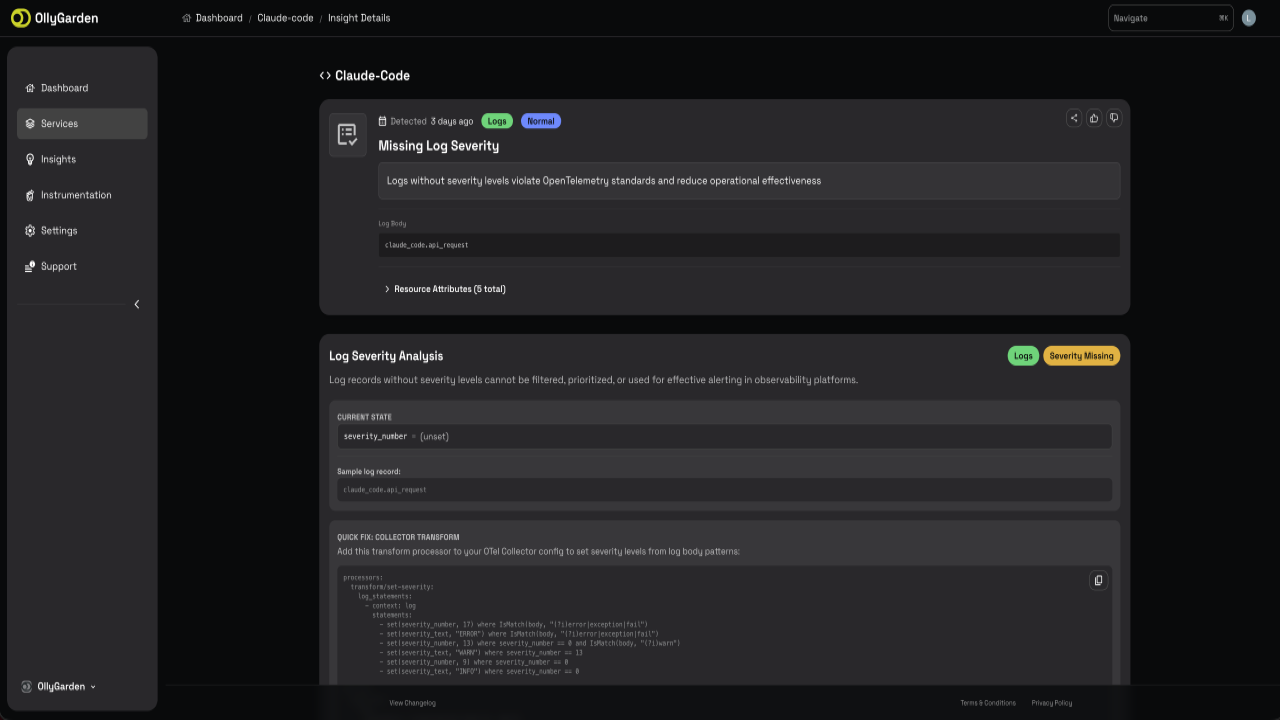Click the blue Normal badge
This screenshot has height=720, width=1280.
pos(541,121)
